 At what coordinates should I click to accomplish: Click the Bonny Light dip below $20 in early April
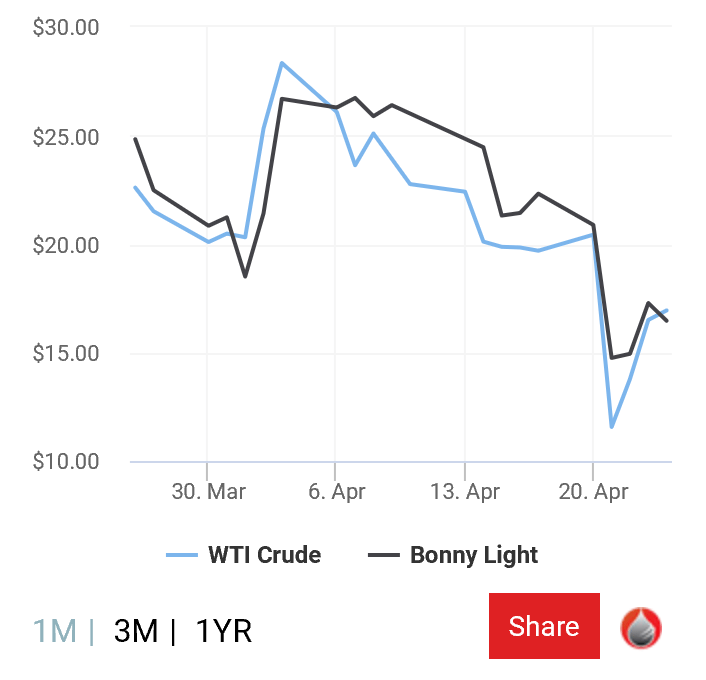point(245,277)
